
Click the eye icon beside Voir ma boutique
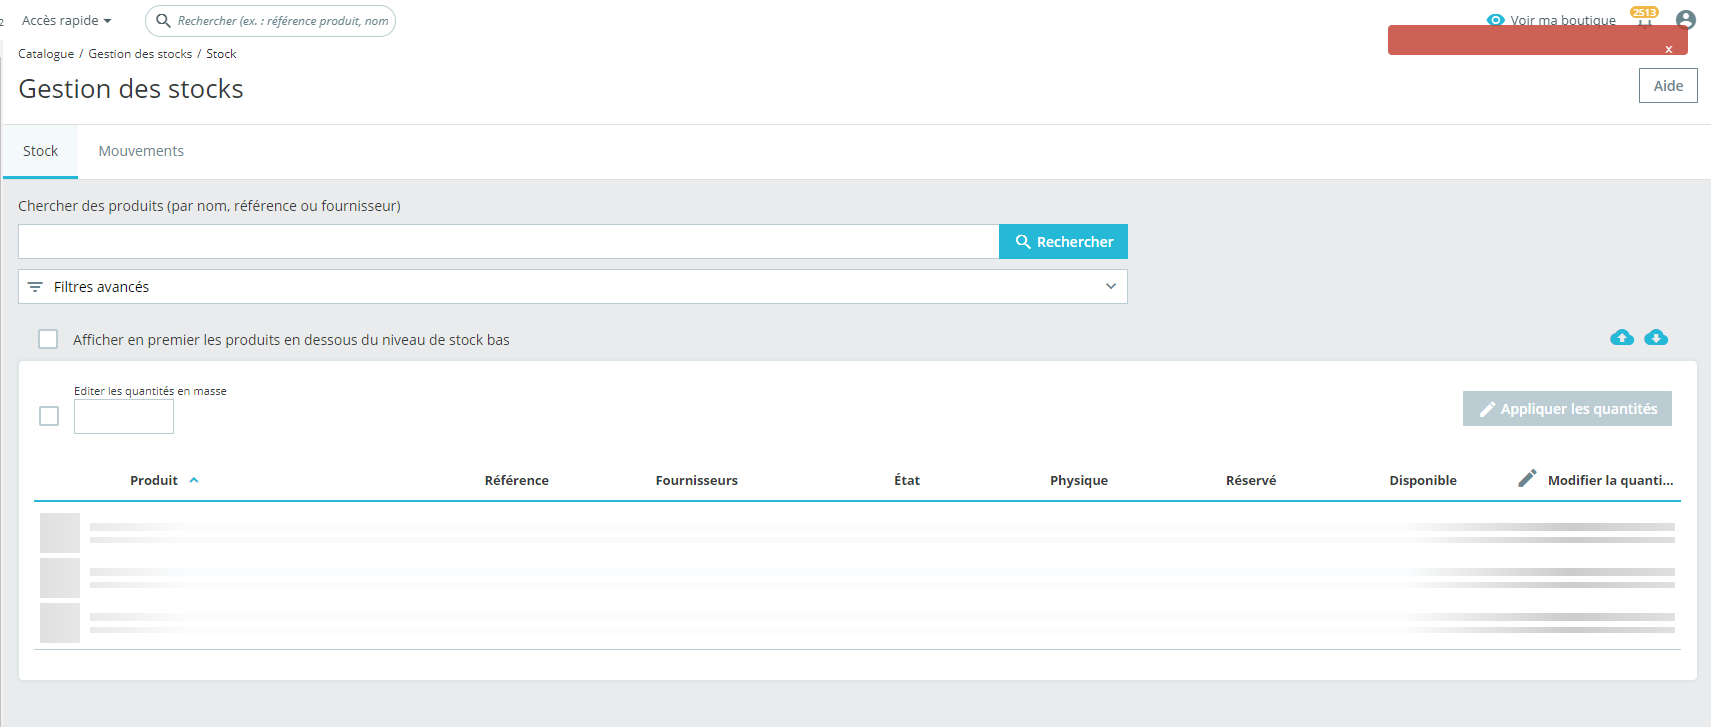coord(1495,20)
